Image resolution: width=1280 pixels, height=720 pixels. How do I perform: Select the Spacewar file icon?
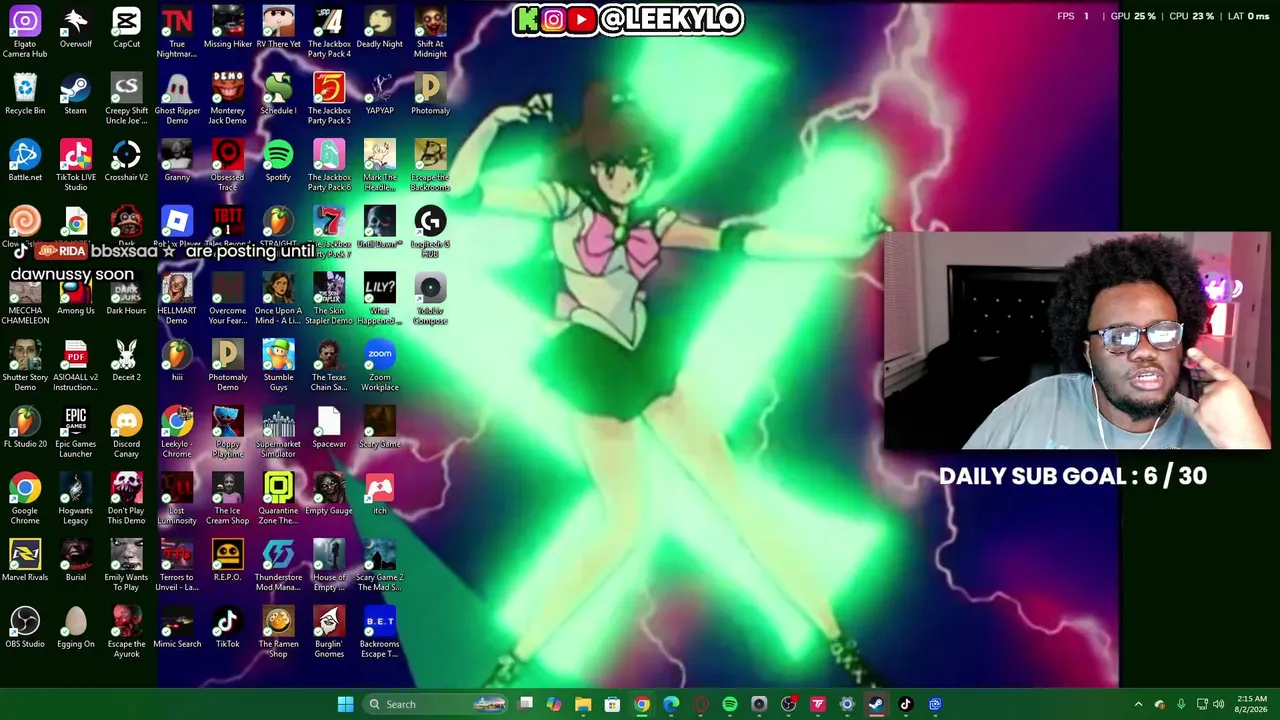(329, 428)
